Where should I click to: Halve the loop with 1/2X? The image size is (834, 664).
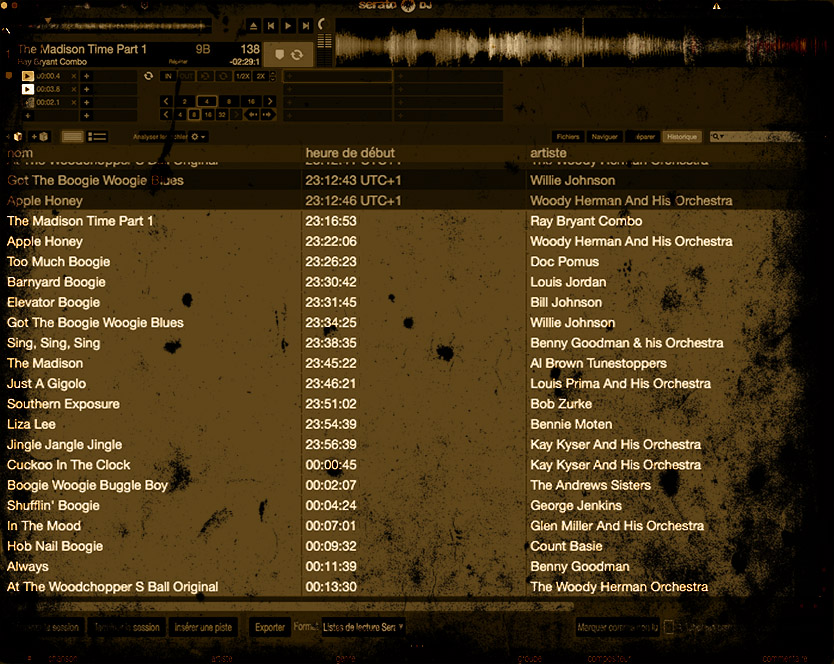(243, 76)
